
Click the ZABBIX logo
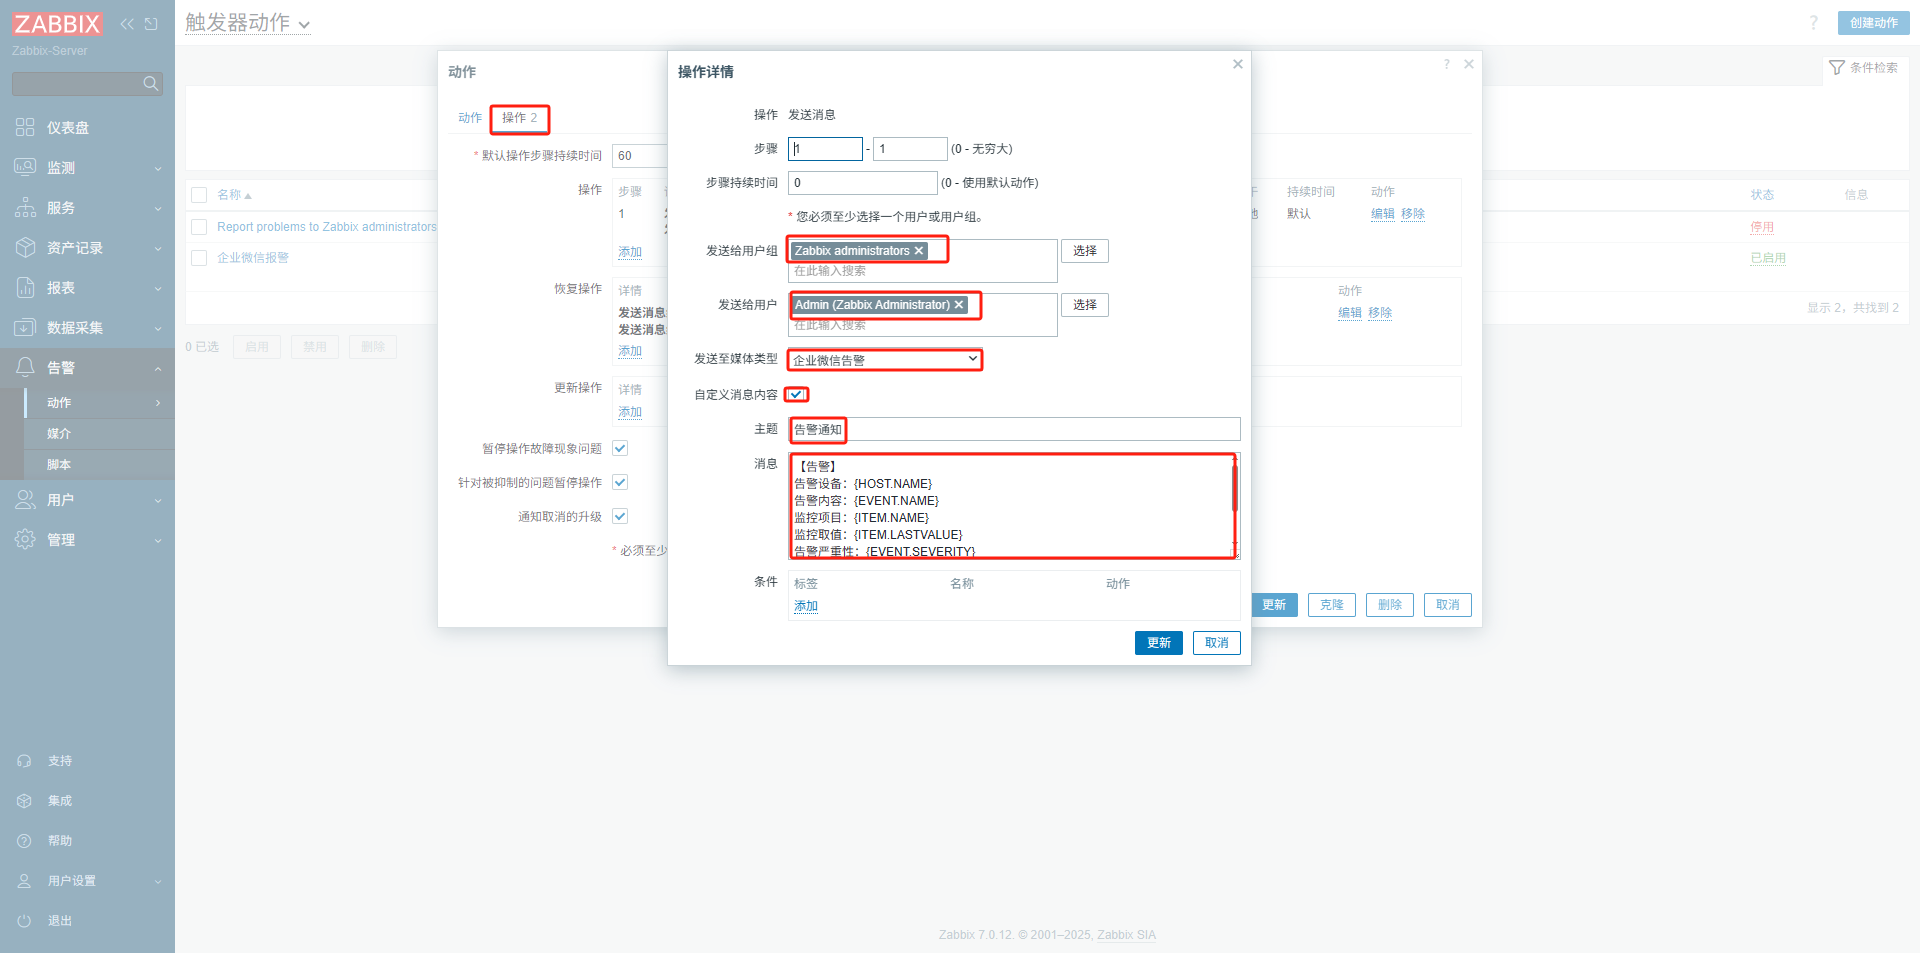click(57, 23)
